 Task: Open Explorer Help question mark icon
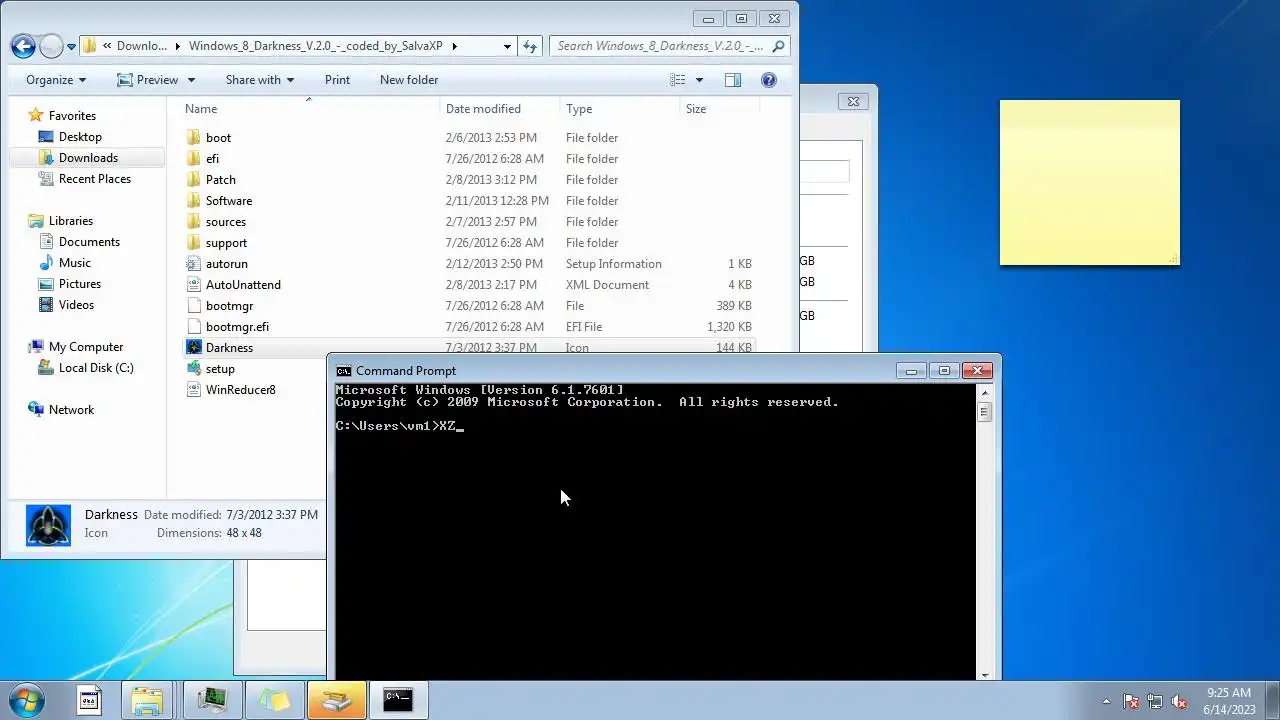(769, 80)
